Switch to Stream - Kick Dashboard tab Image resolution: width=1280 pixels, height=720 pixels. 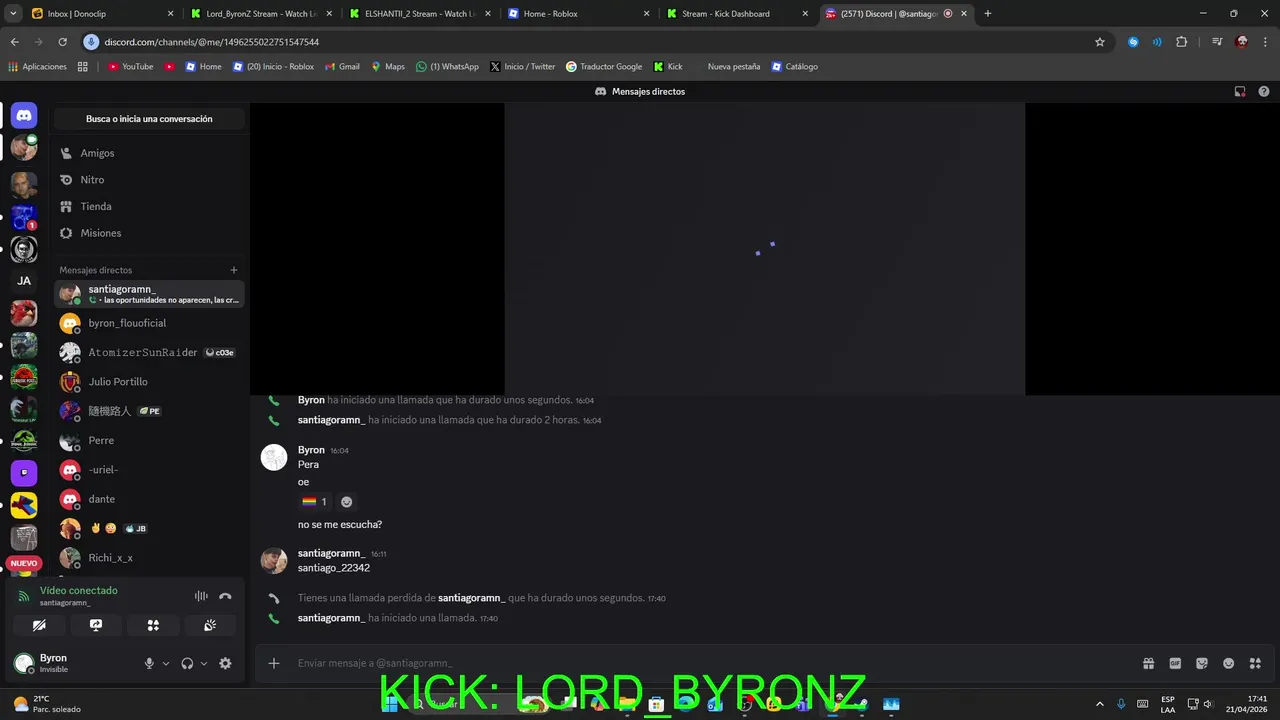click(737, 14)
